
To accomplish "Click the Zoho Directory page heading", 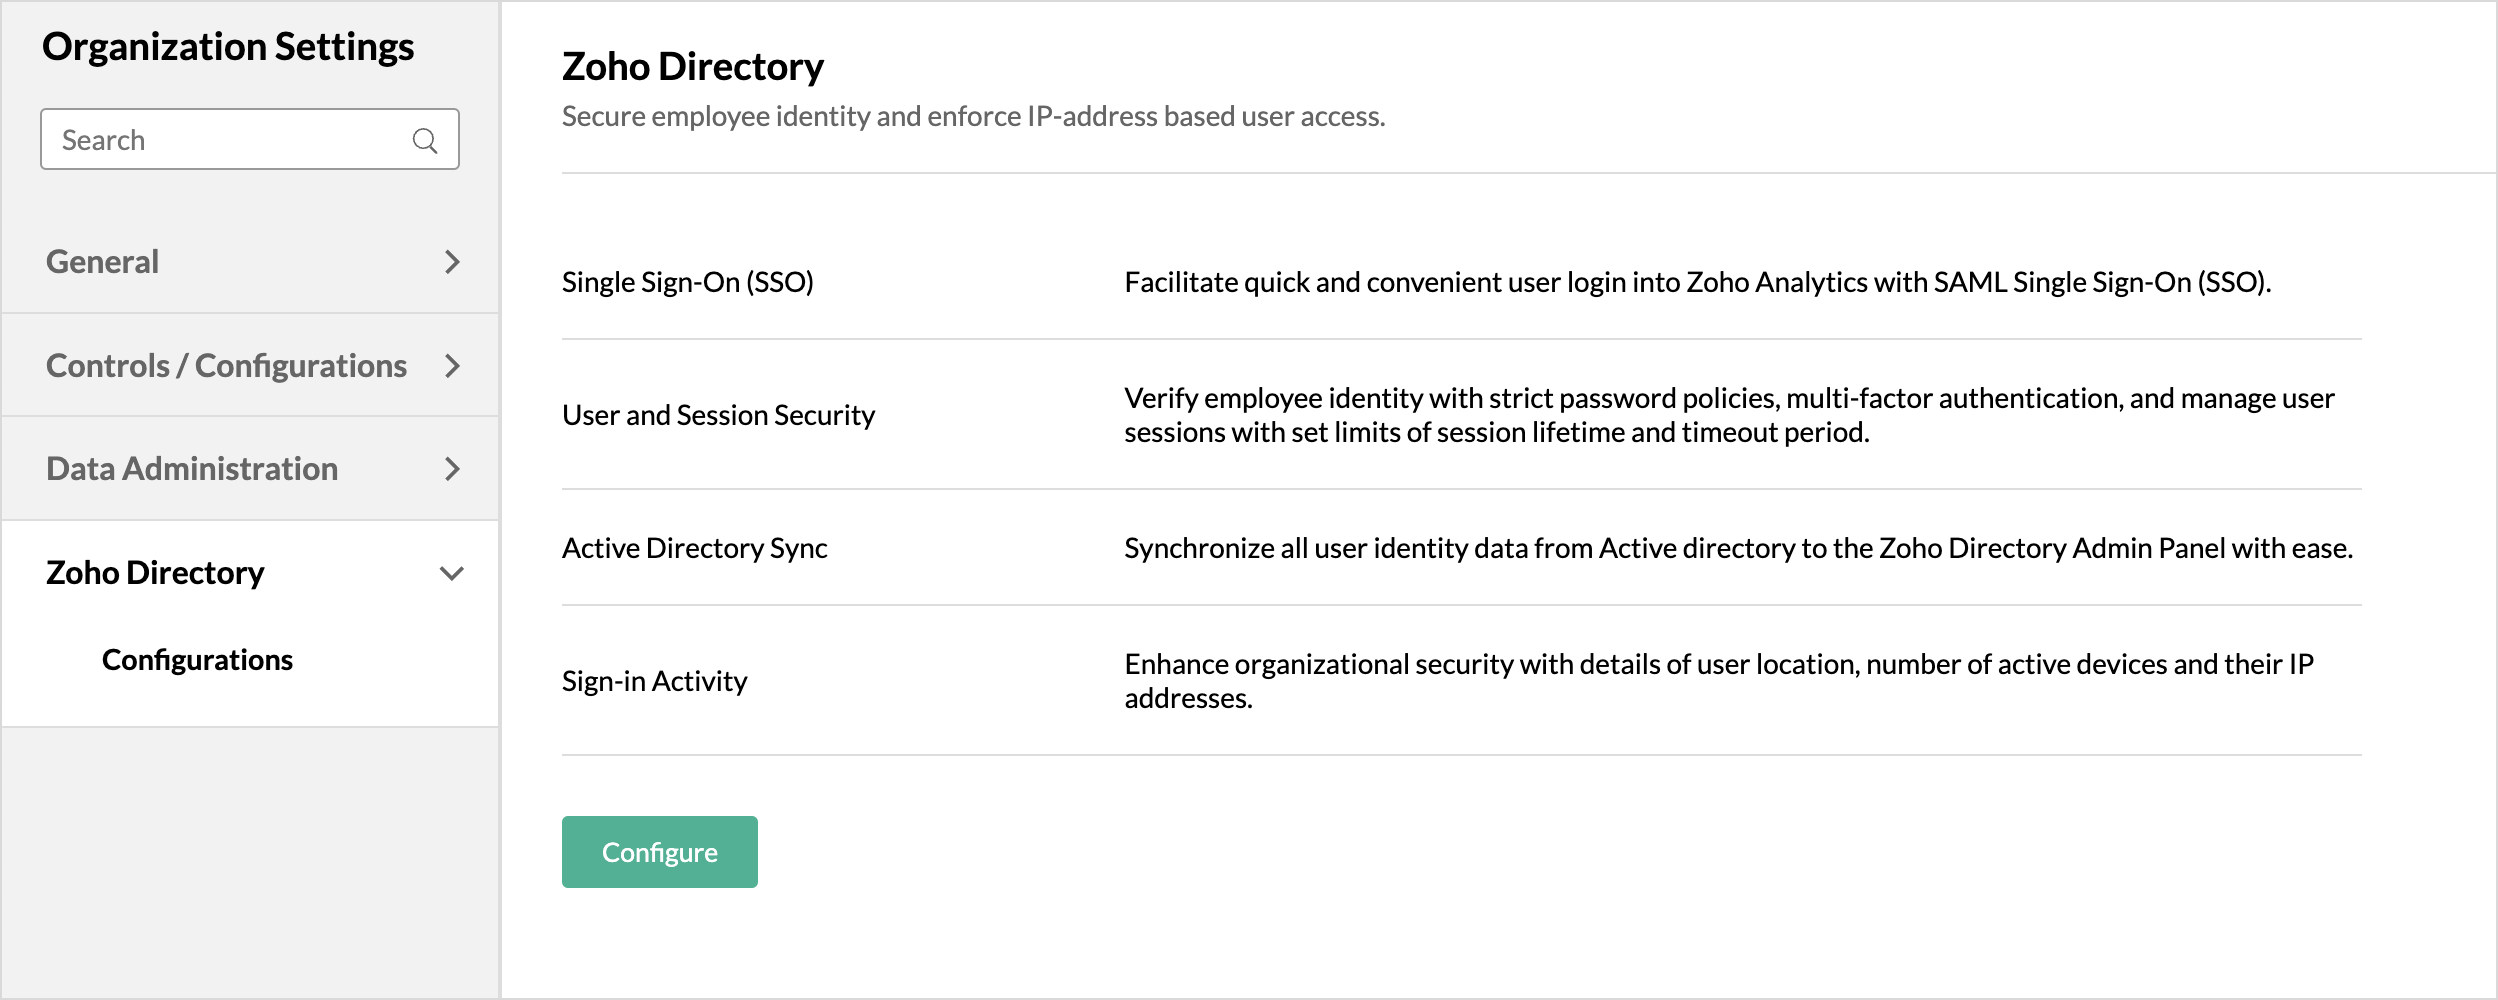I will click(x=692, y=67).
